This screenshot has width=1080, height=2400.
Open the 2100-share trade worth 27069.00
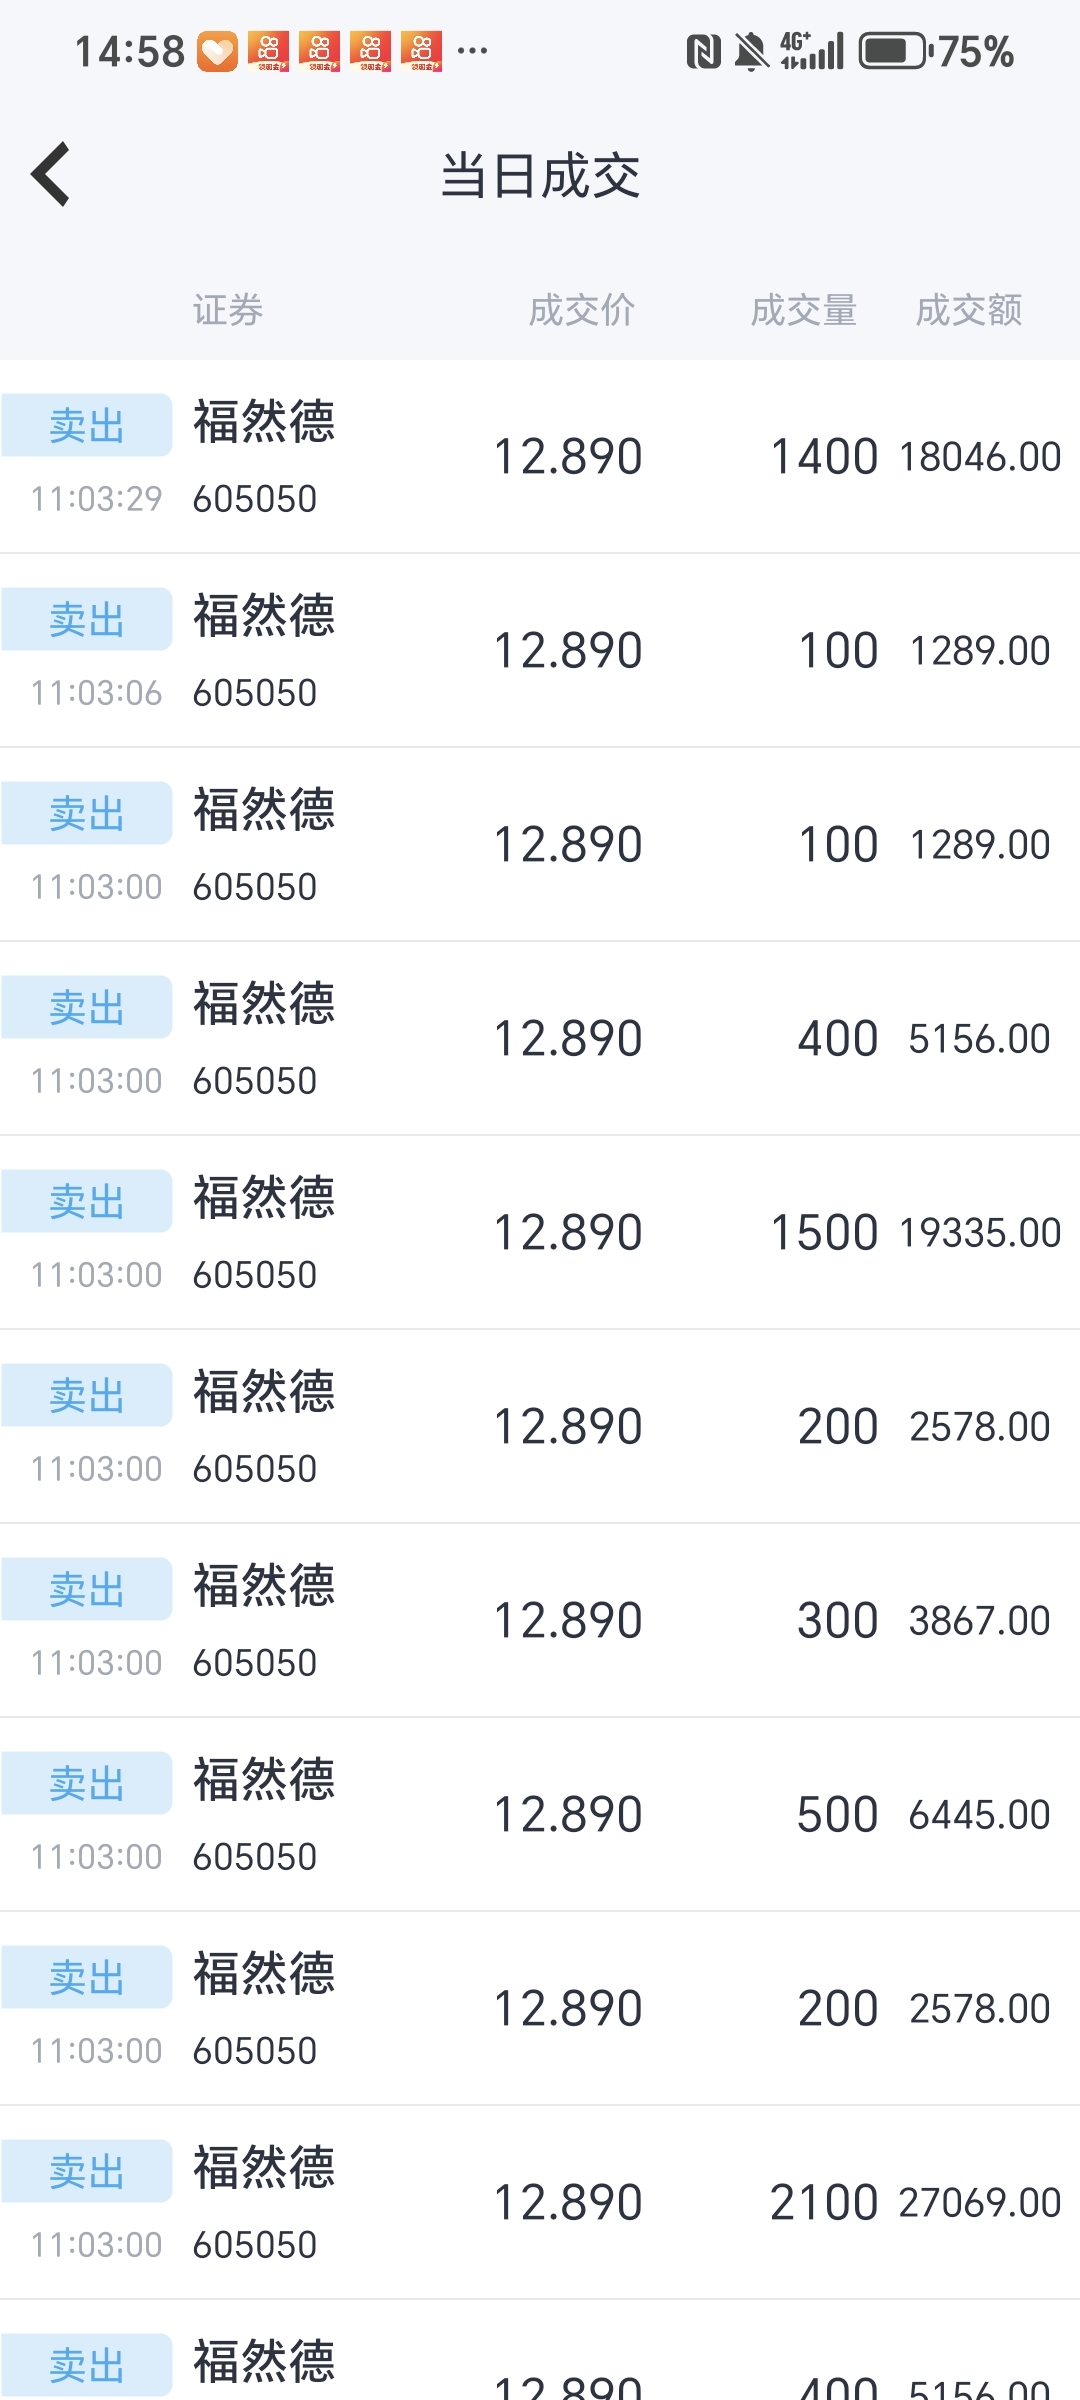point(540,2202)
